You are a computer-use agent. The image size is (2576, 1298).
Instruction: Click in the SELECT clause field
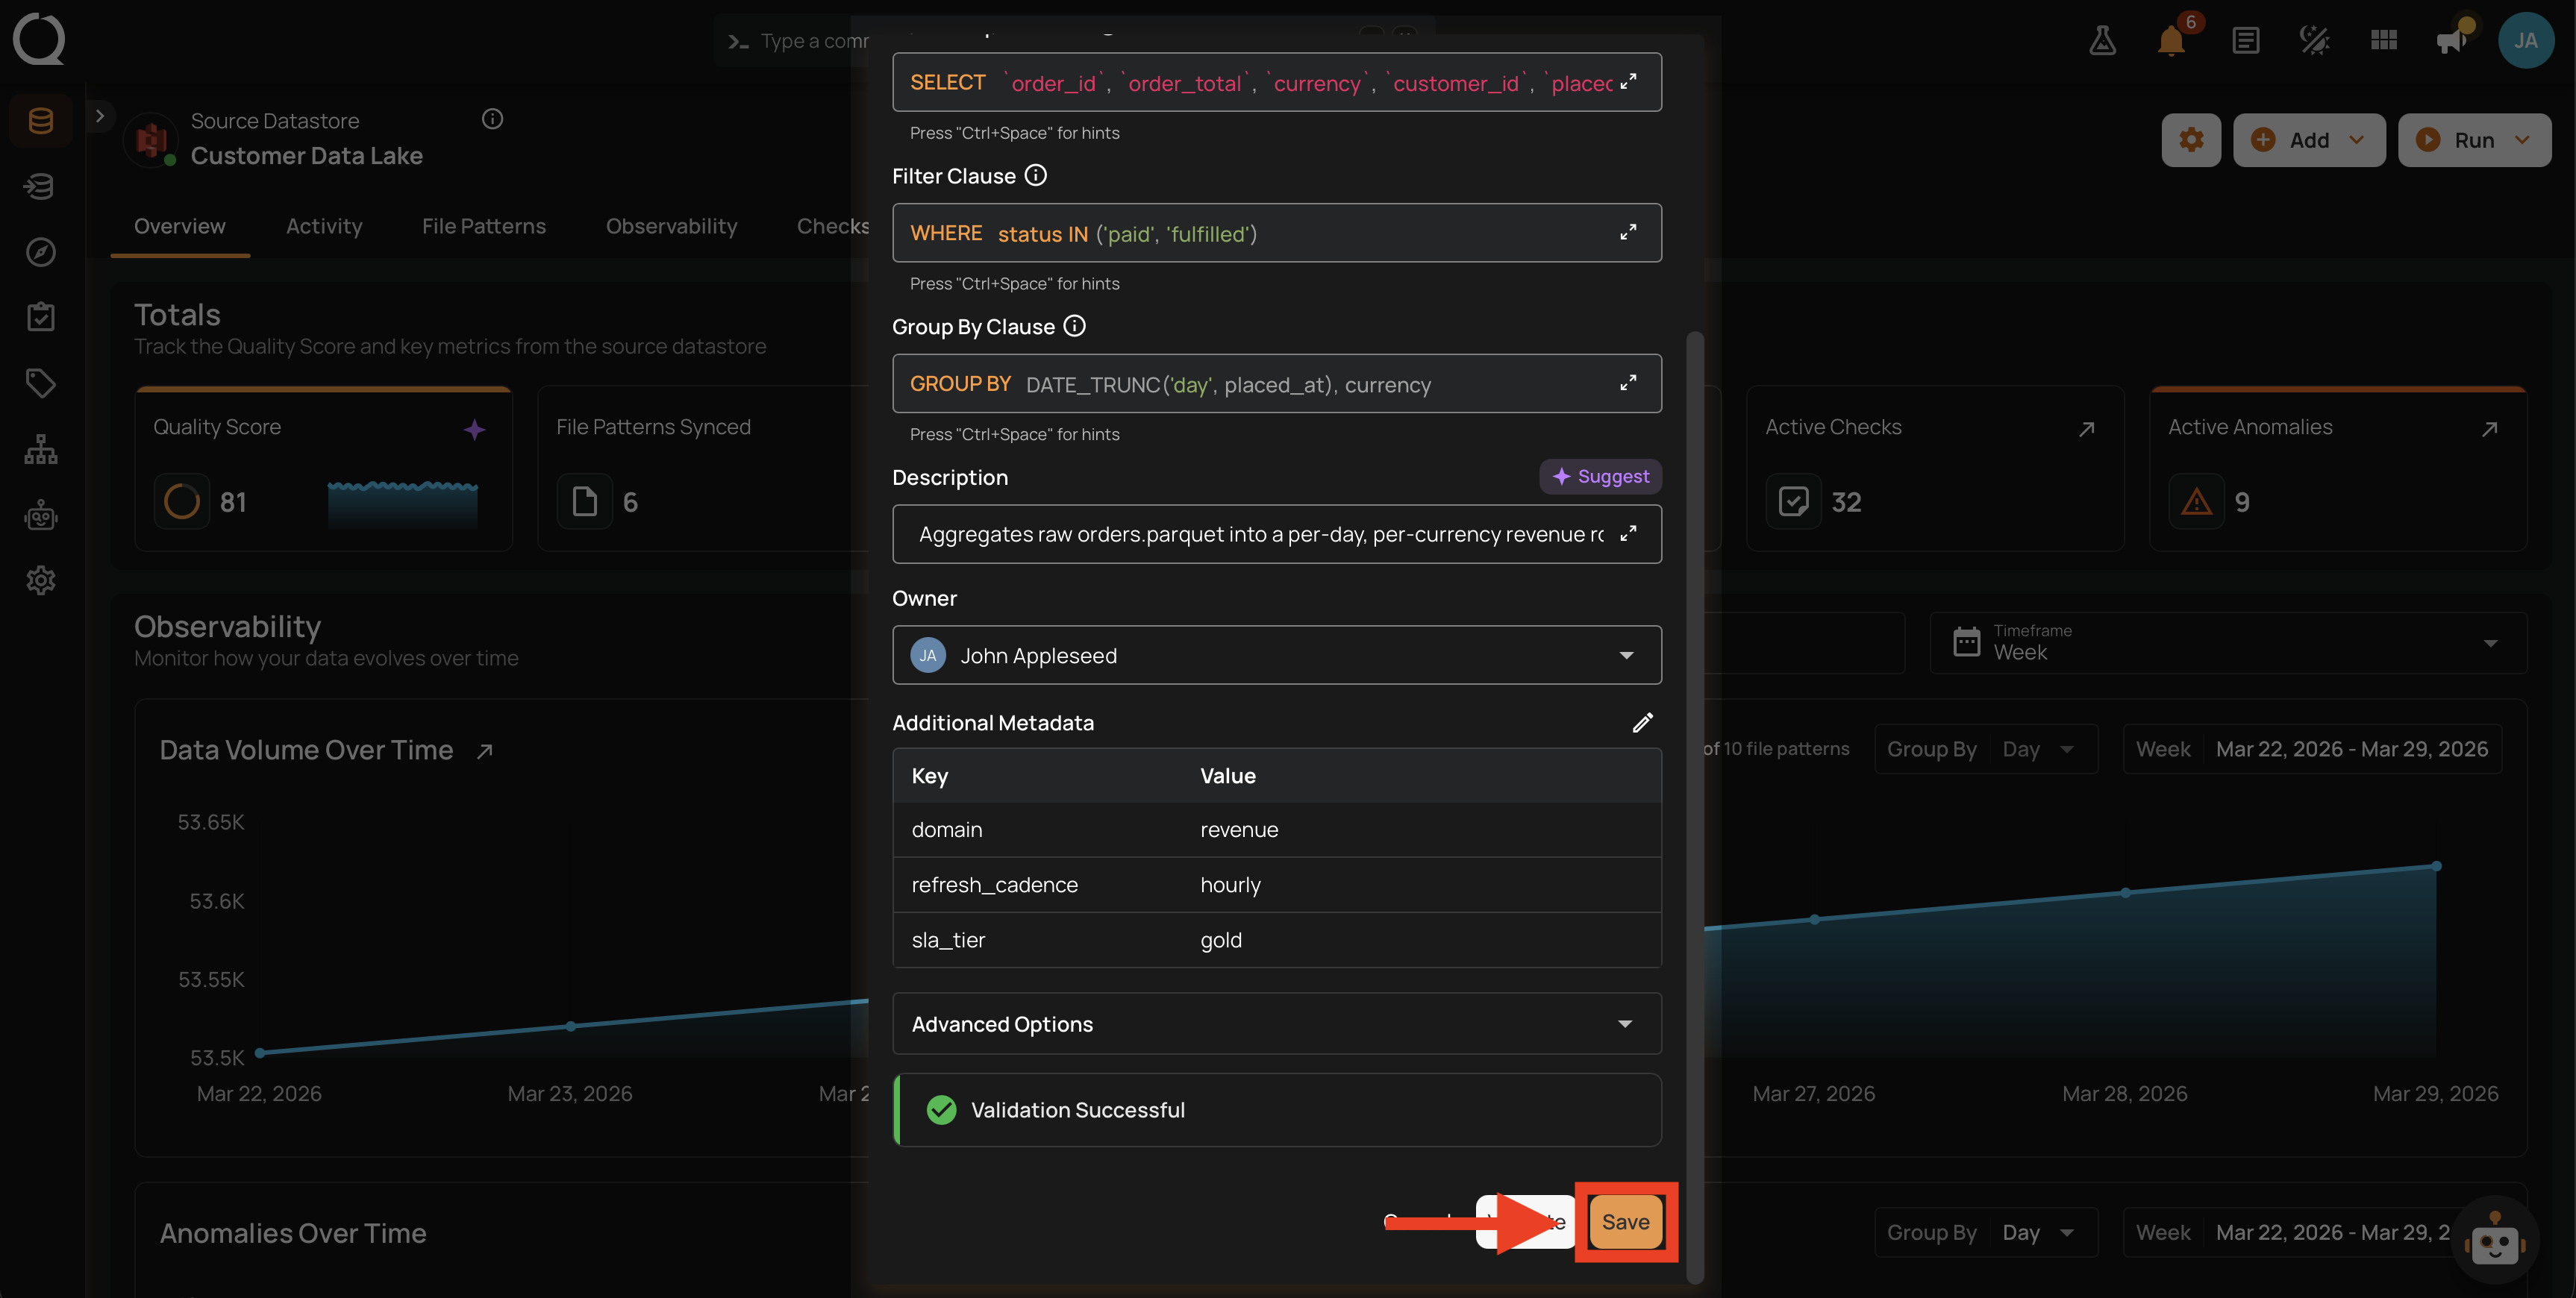[1277, 82]
